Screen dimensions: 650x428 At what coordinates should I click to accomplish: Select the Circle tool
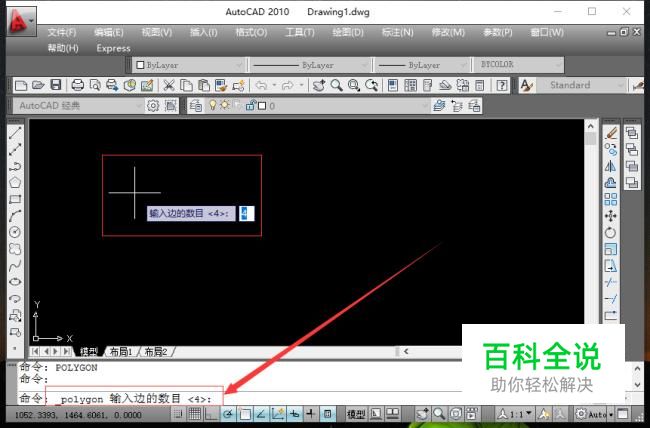click(x=15, y=232)
